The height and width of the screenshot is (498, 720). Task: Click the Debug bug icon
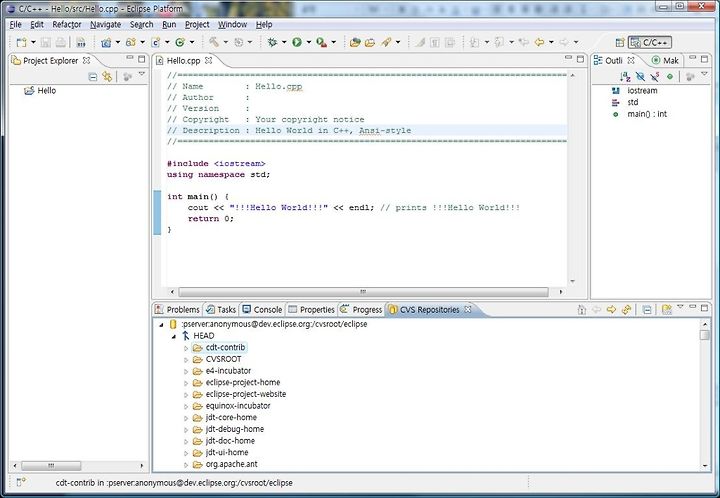272,42
